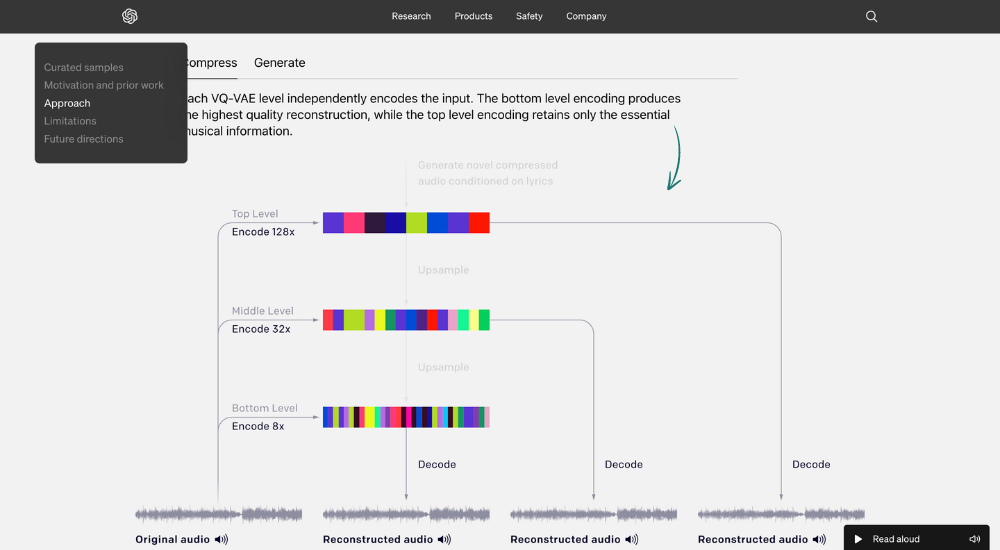
Task: Open the Products menu
Action: (473, 16)
